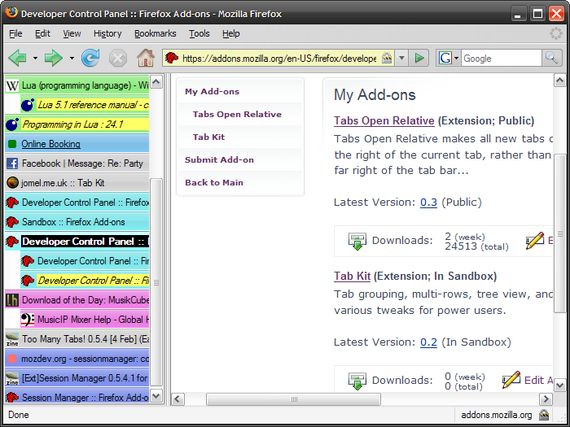Open the Tab Kit heading link

coord(352,276)
